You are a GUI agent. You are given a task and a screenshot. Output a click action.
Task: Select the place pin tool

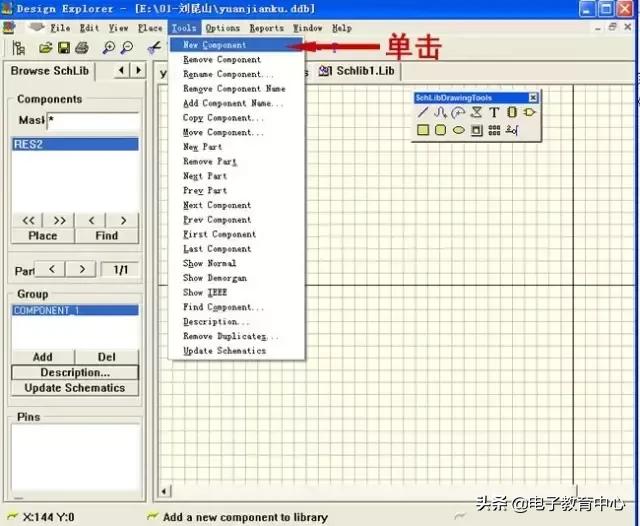pyautogui.click(x=512, y=130)
